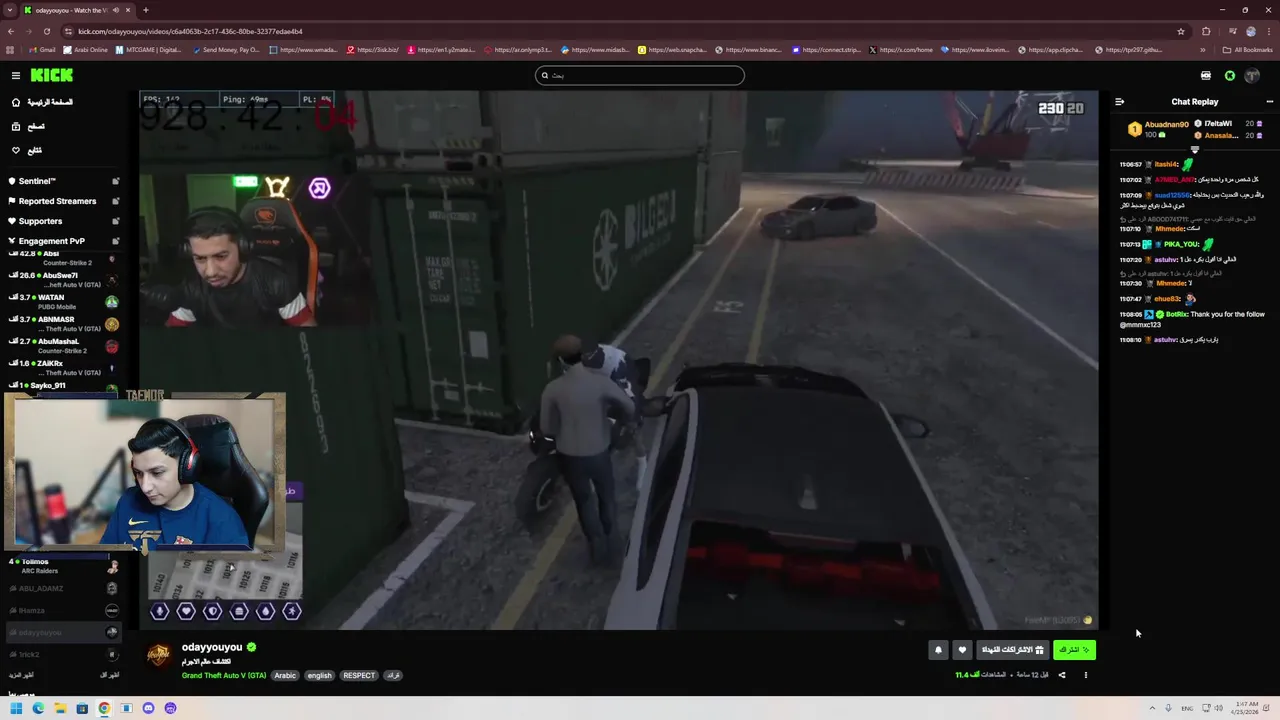Open recommended channel ZAiKRx
Image resolution: width=1280 pixels, height=720 pixels.
(63, 368)
